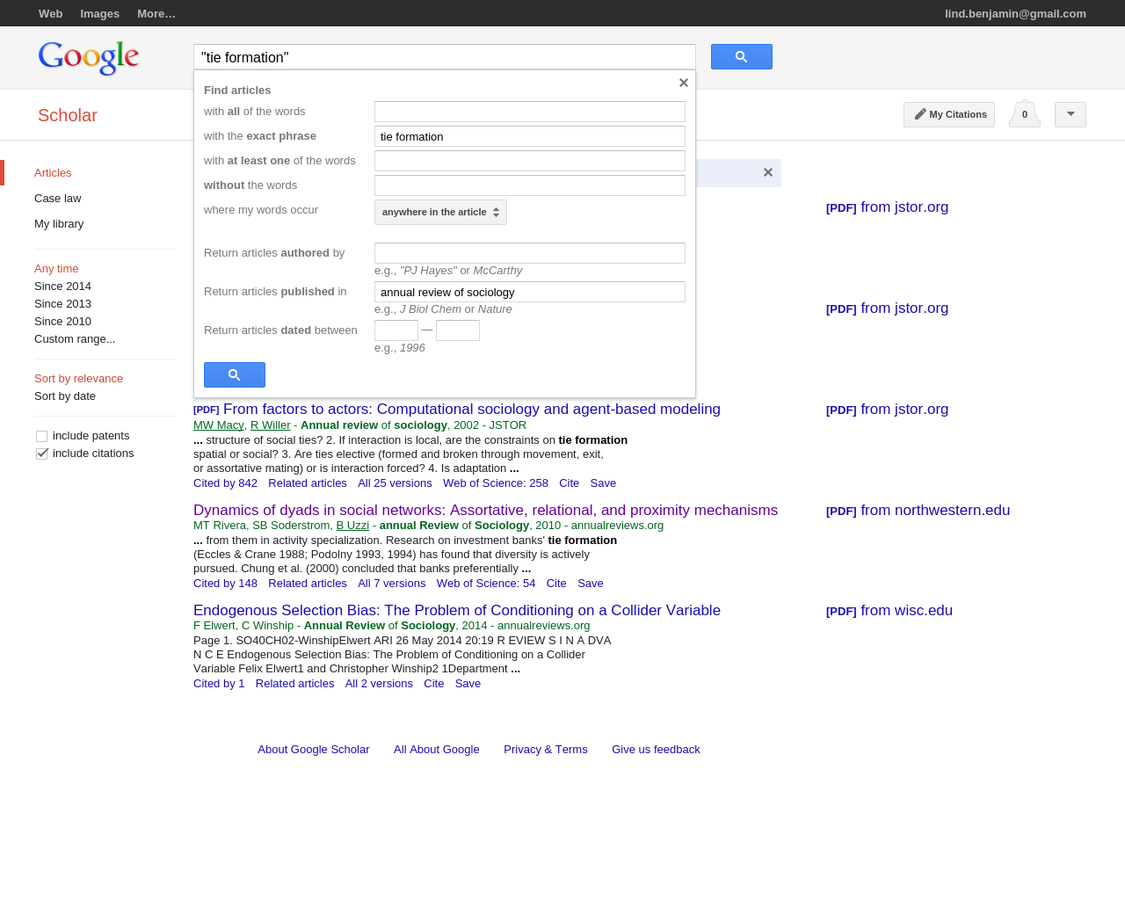The height and width of the screenshot is (900, 1125).
Task: Close the advanced search panel
Action: pos(684,83)
